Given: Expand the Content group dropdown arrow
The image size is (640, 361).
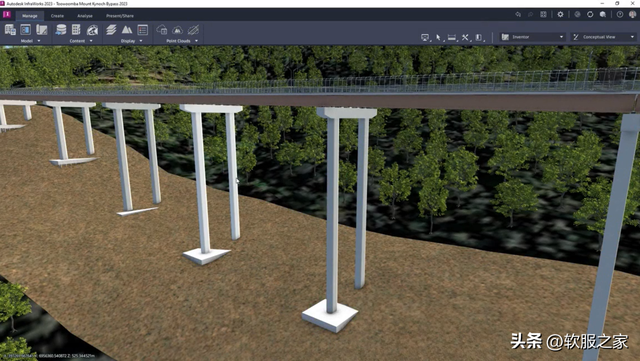Looking at the screenshot, I should pos(91,41).
